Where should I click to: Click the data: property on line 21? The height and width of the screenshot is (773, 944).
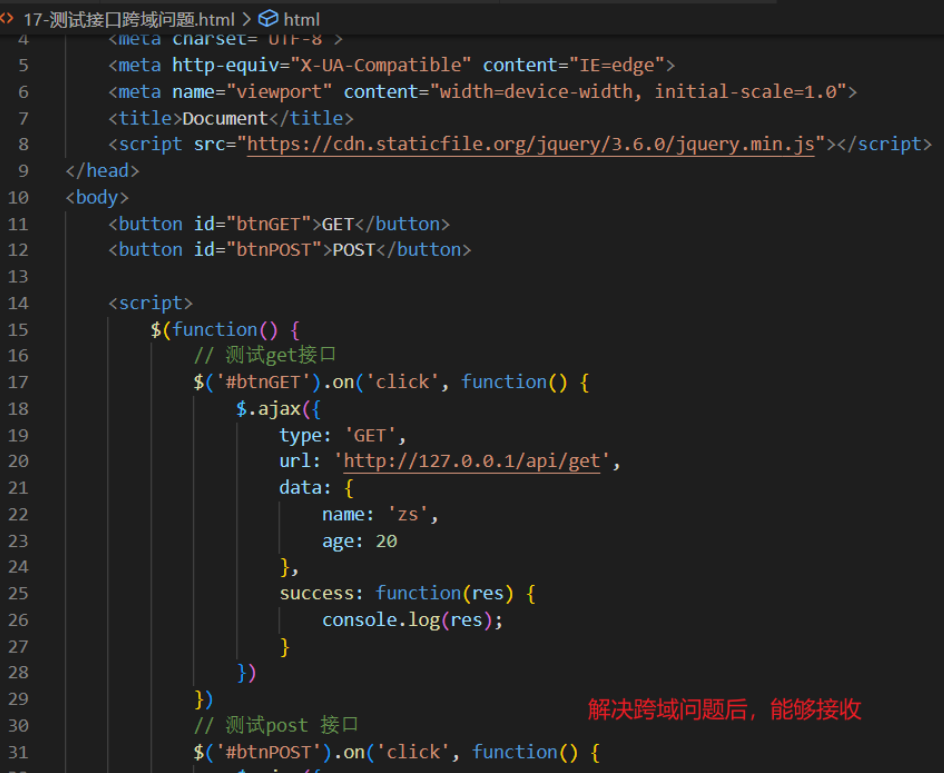pos(305,488)
